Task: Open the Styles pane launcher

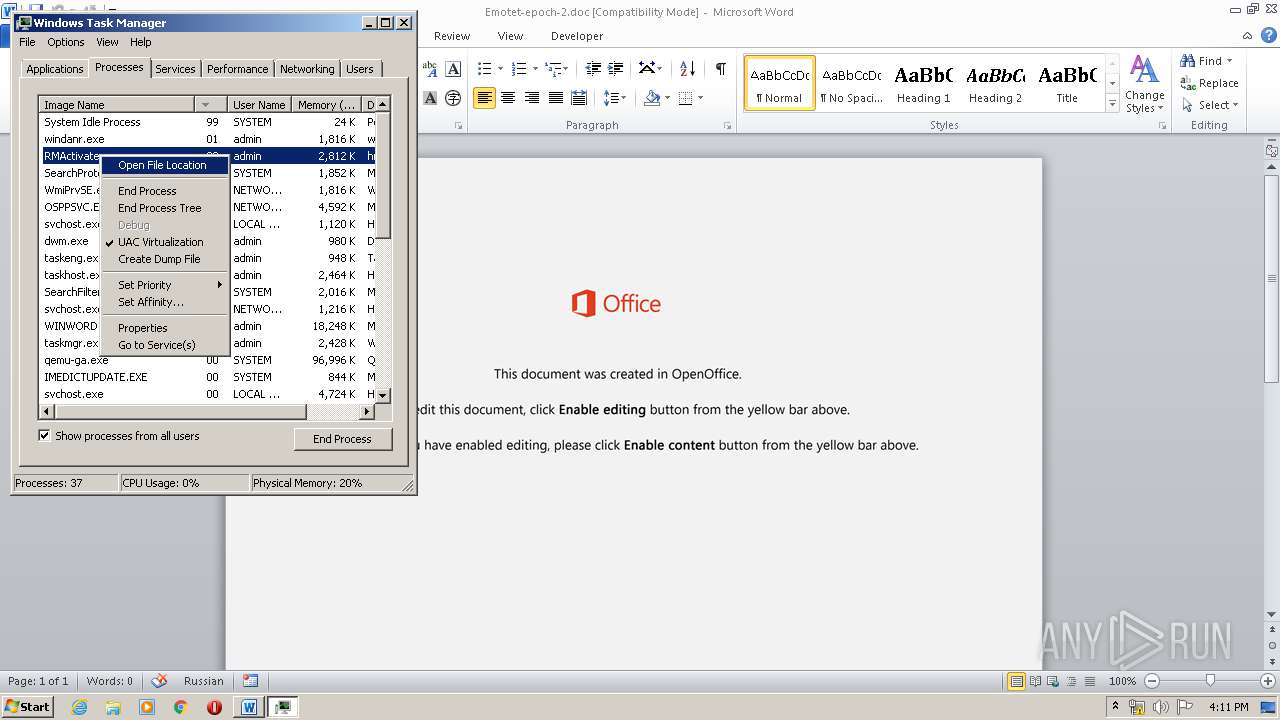Action: [1162, 126]
